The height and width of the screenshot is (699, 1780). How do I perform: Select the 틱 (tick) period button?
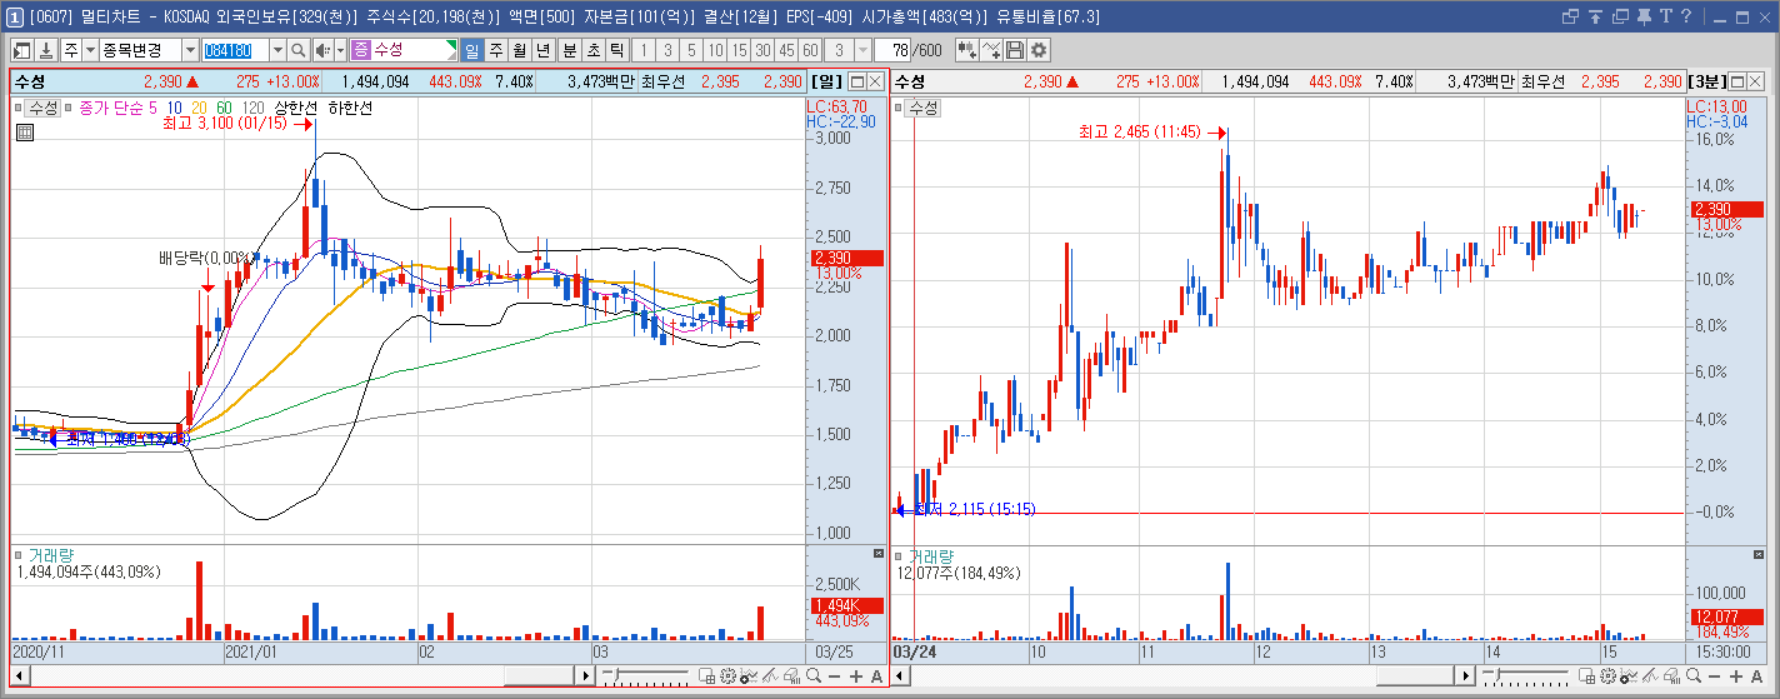617,50
